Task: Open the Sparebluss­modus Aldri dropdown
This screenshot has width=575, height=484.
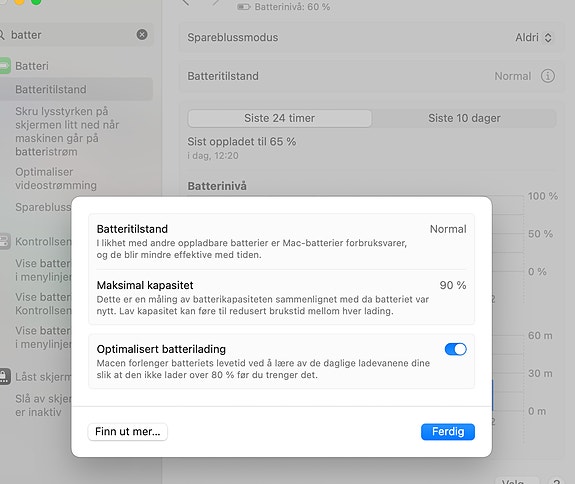Action: point(533,37)
